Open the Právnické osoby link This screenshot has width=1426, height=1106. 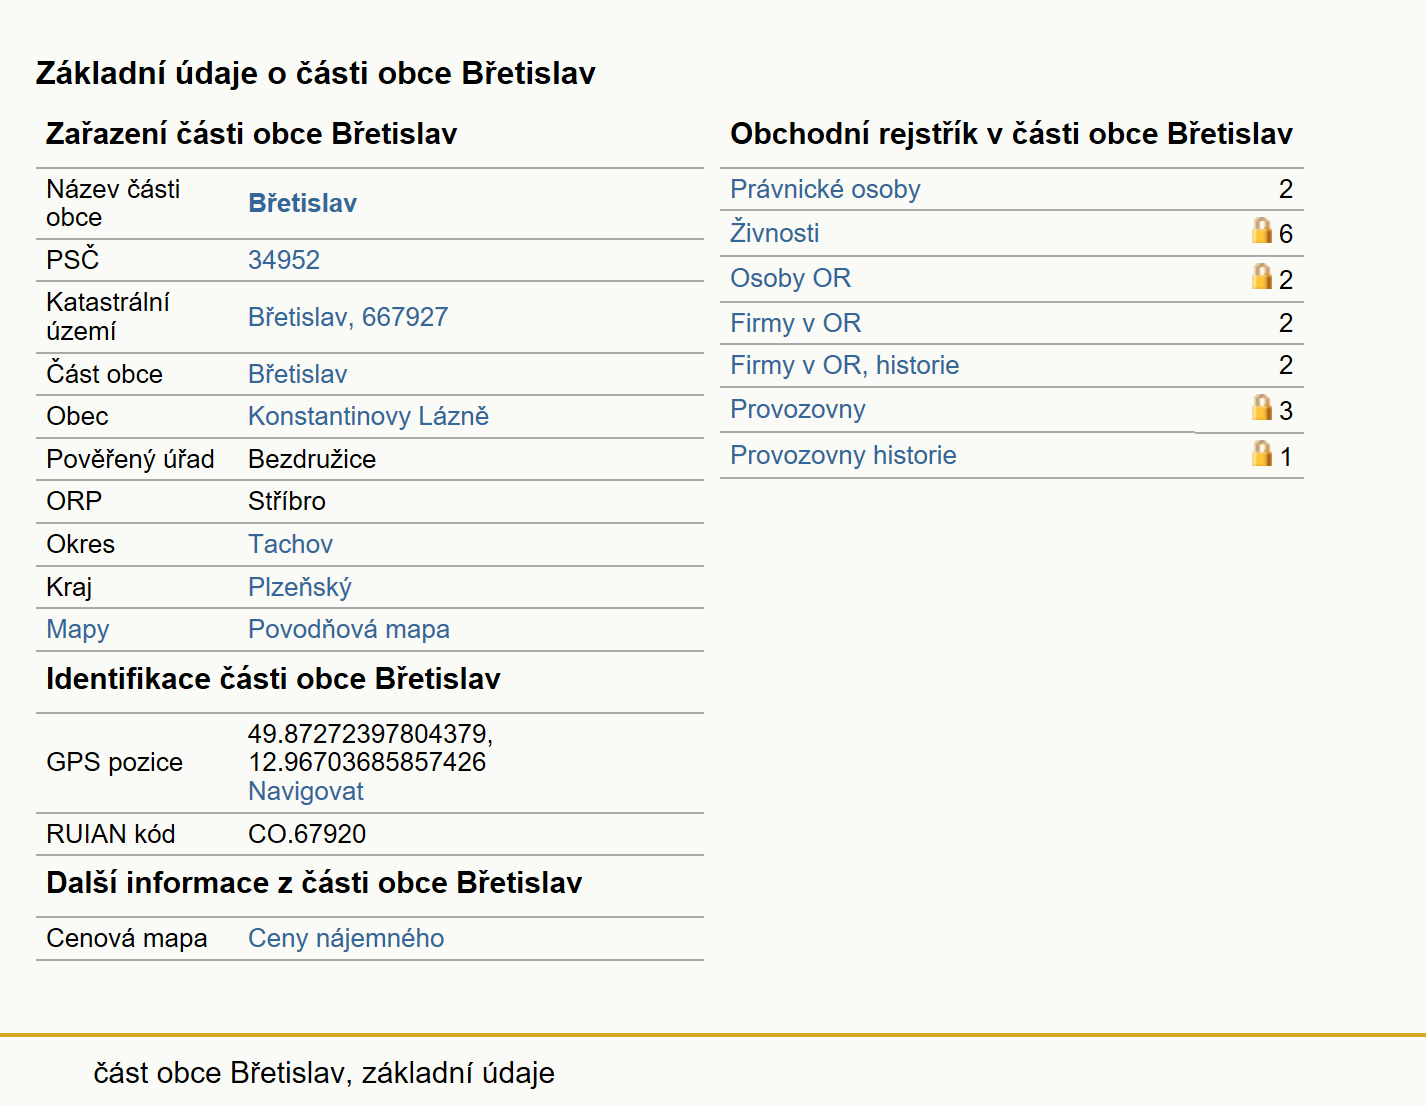click(x=825, y=189)
